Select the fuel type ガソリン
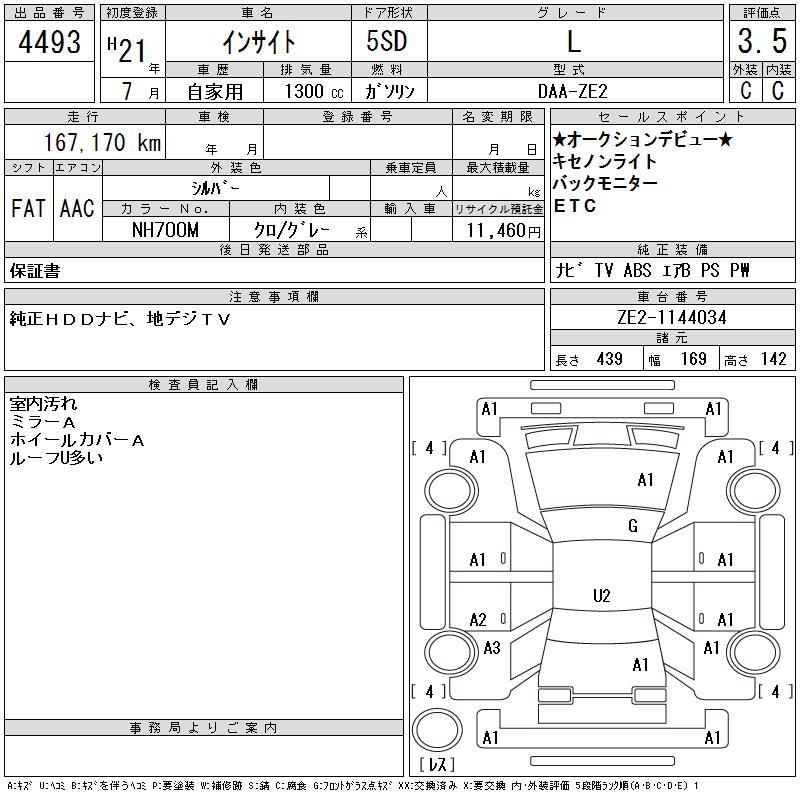Image resolution: width=800 pixels, height=800 pixels. point(389,91)
